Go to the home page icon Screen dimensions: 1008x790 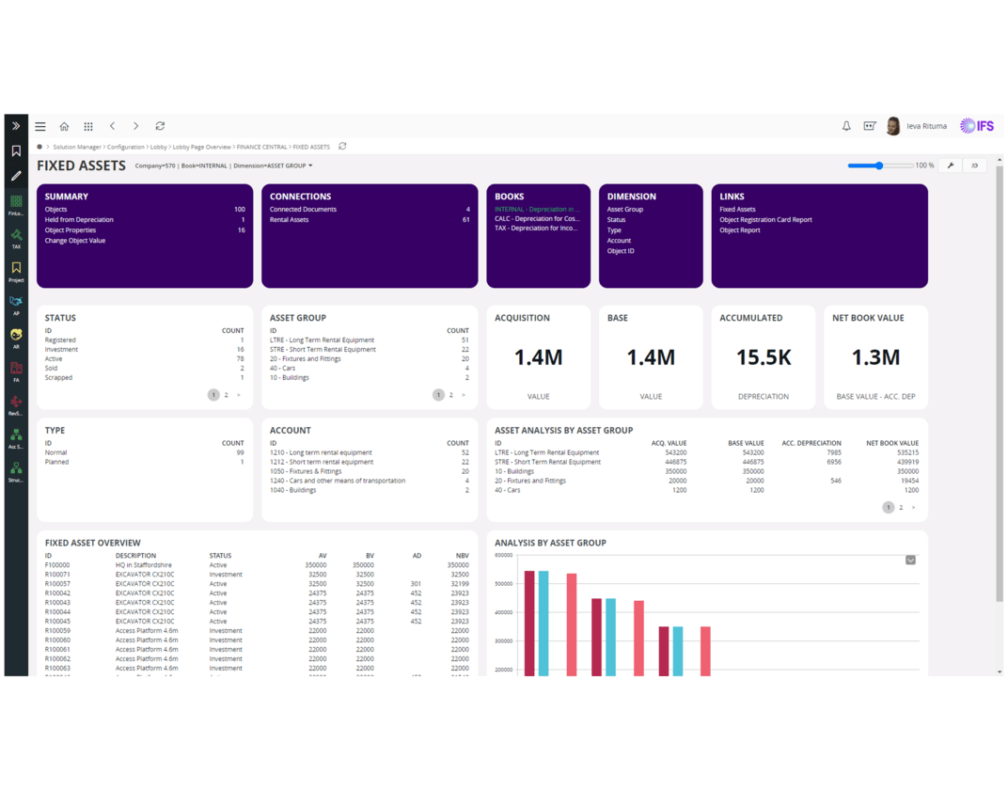click(x=64, y=126)
